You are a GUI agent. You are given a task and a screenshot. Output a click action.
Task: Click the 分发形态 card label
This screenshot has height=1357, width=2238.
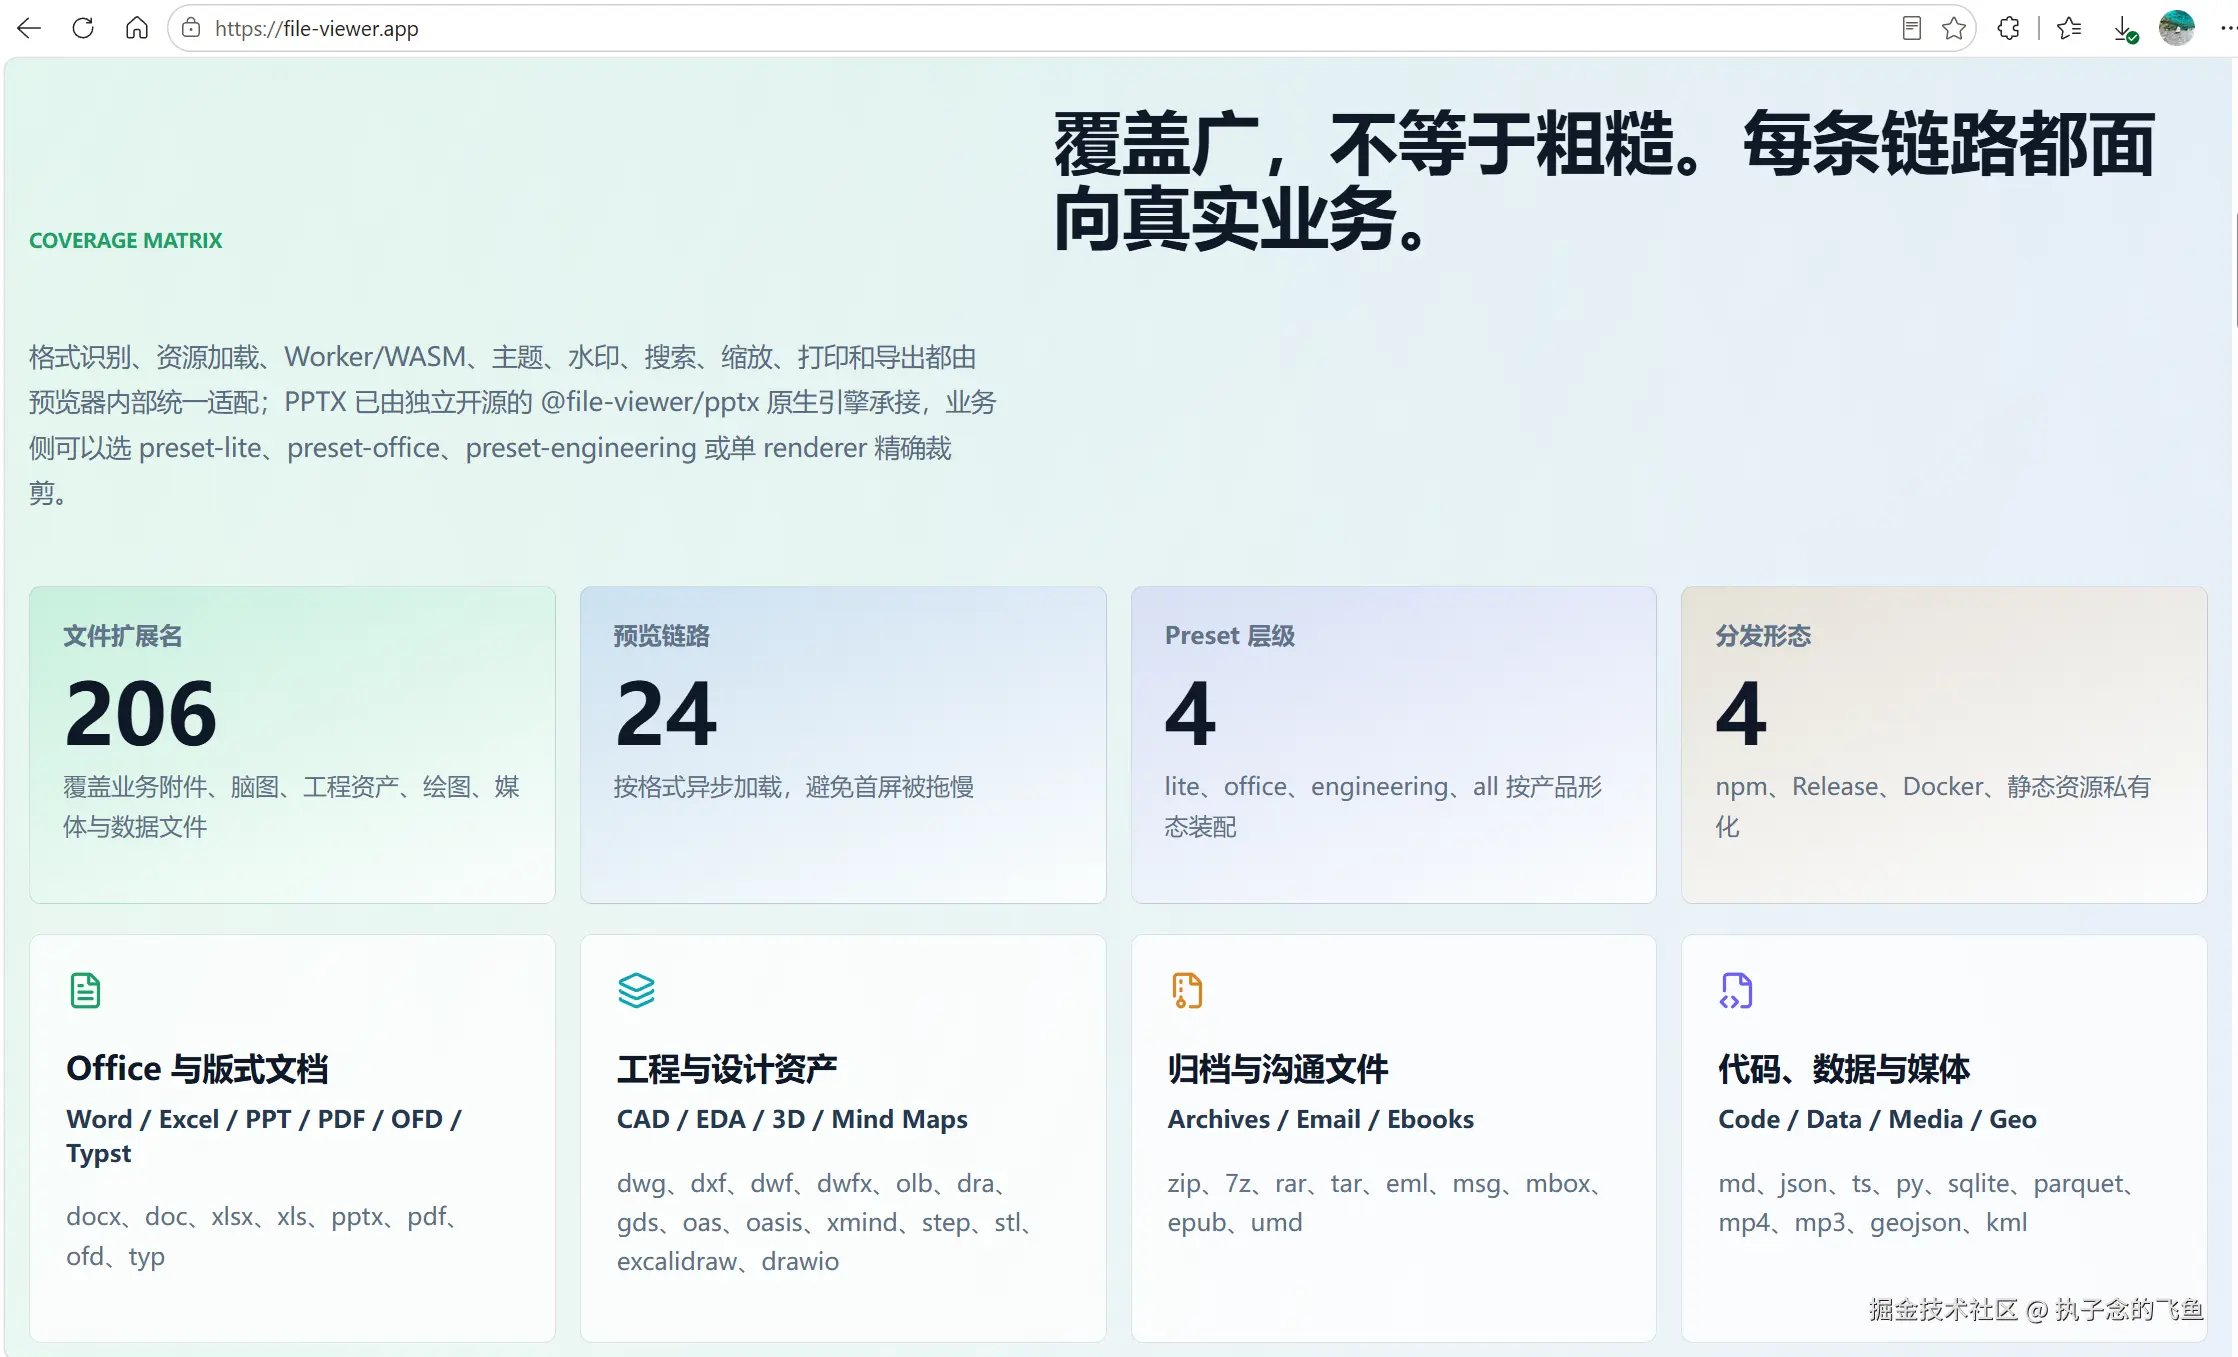coord(1764,636)
